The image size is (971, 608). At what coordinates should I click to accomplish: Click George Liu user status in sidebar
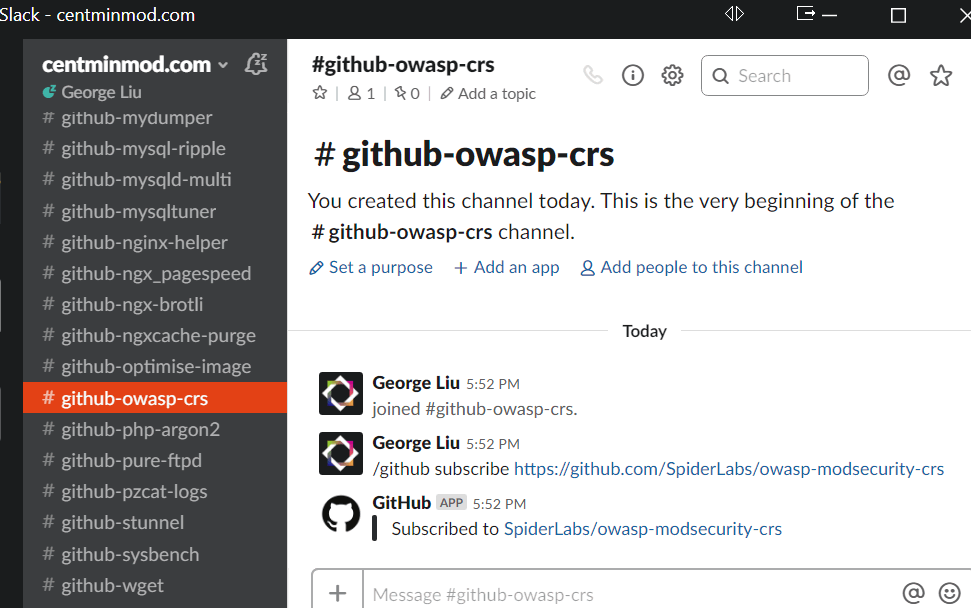click(92, 92)
